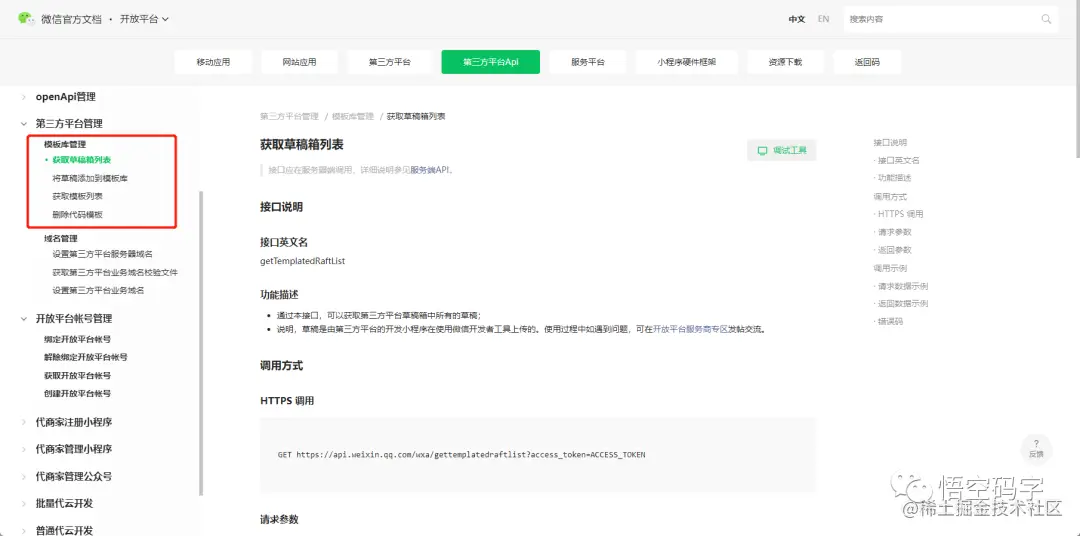Viewport: 1080px width, 536px height.
Task: Click the 模板库管理 sidebar heading
Action: [x=65, y=145]
